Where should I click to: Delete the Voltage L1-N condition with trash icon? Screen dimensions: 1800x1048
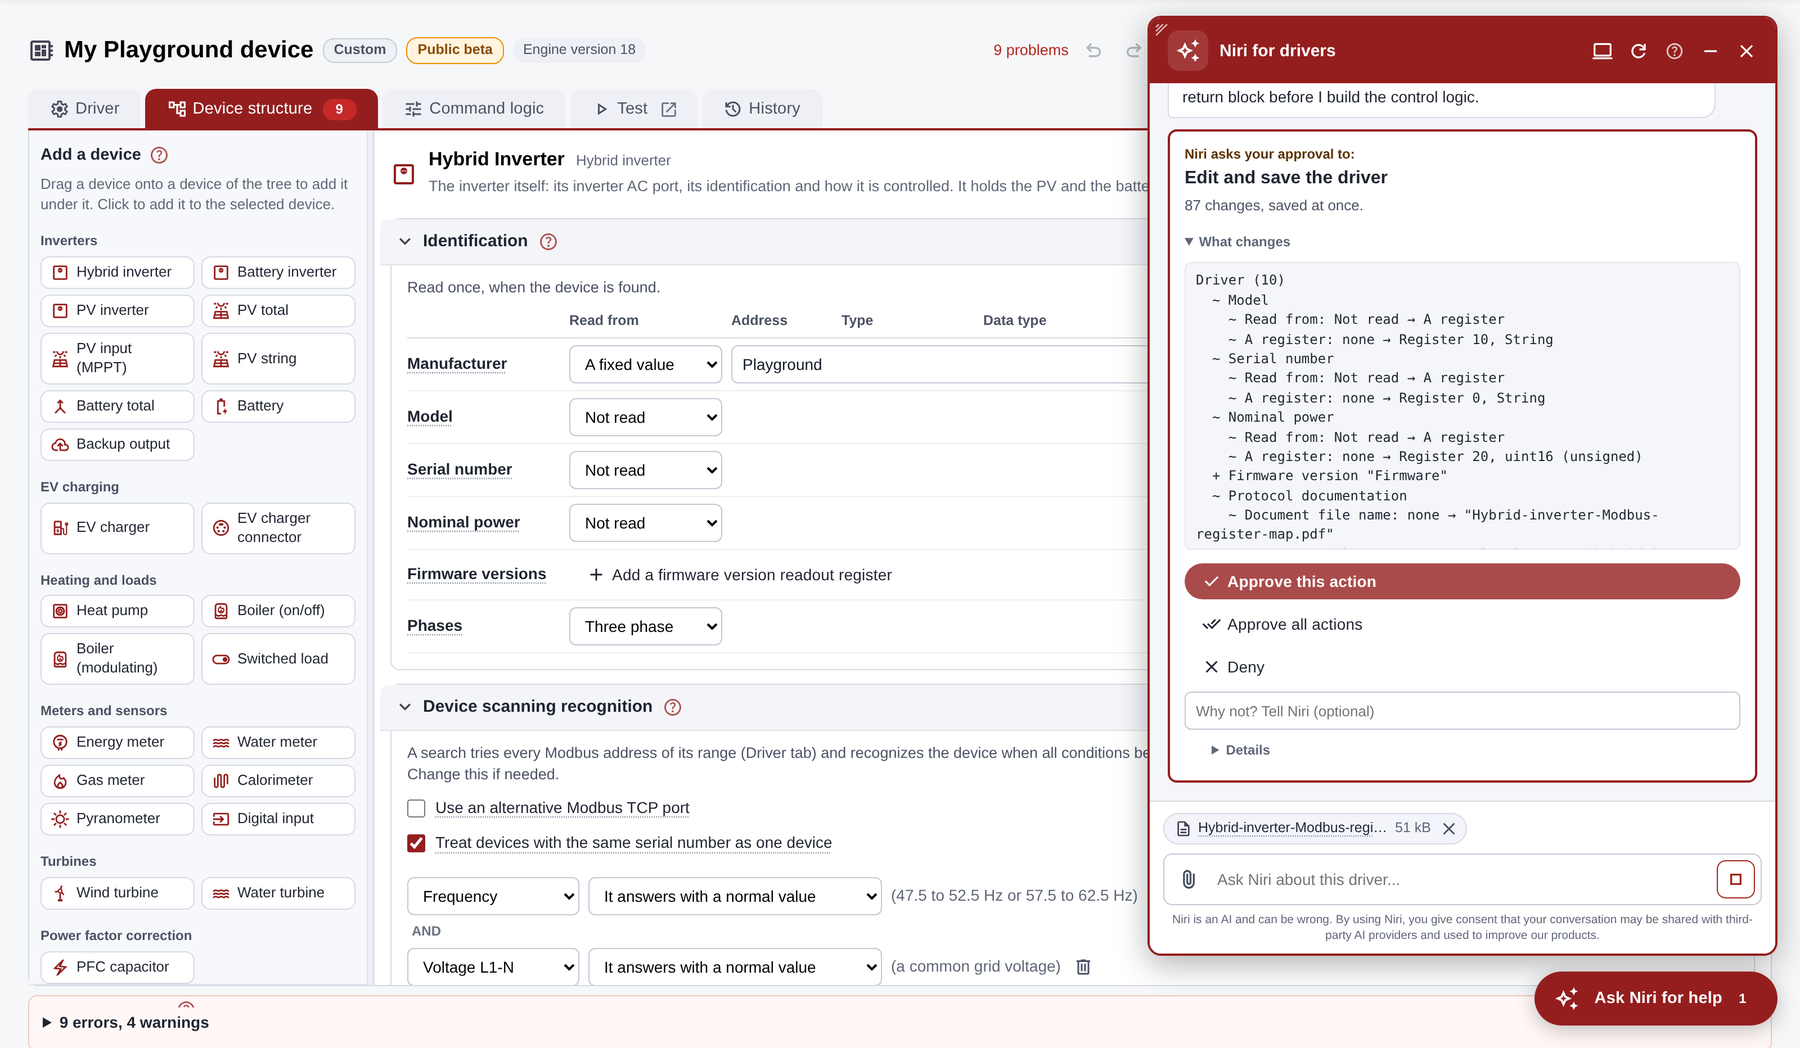pyautogui.click(x=1083, y=967)
